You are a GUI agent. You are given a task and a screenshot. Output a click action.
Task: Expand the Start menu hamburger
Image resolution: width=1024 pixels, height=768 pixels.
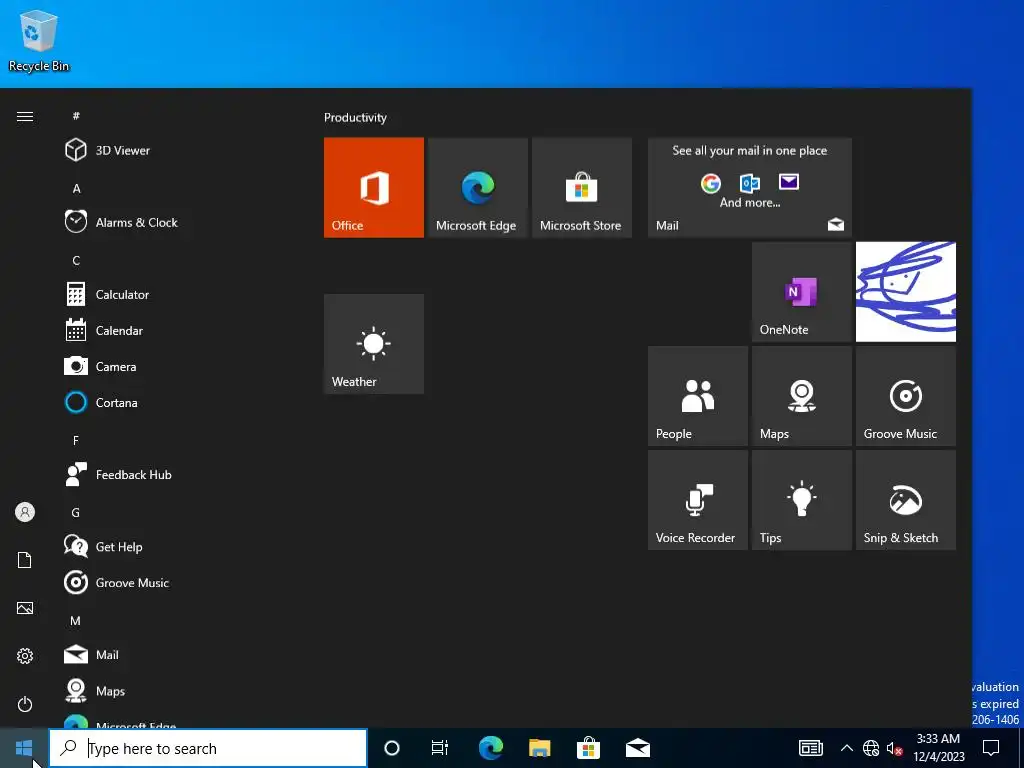pos(25,116)
